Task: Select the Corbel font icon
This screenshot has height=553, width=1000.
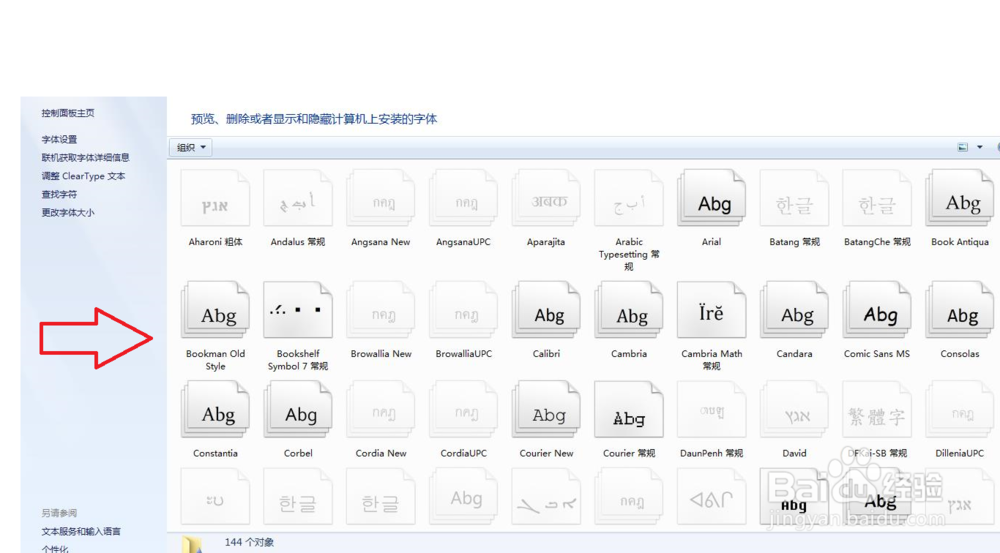Action: [298, 409]
